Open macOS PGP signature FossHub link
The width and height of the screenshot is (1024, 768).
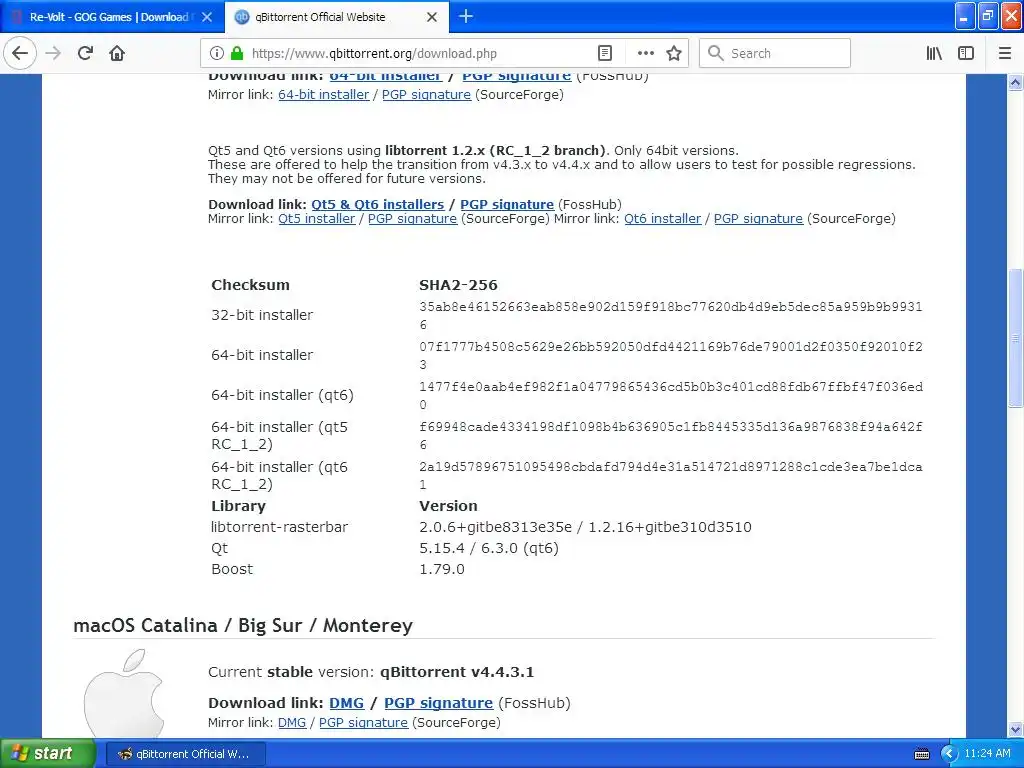tap(438, 703)
